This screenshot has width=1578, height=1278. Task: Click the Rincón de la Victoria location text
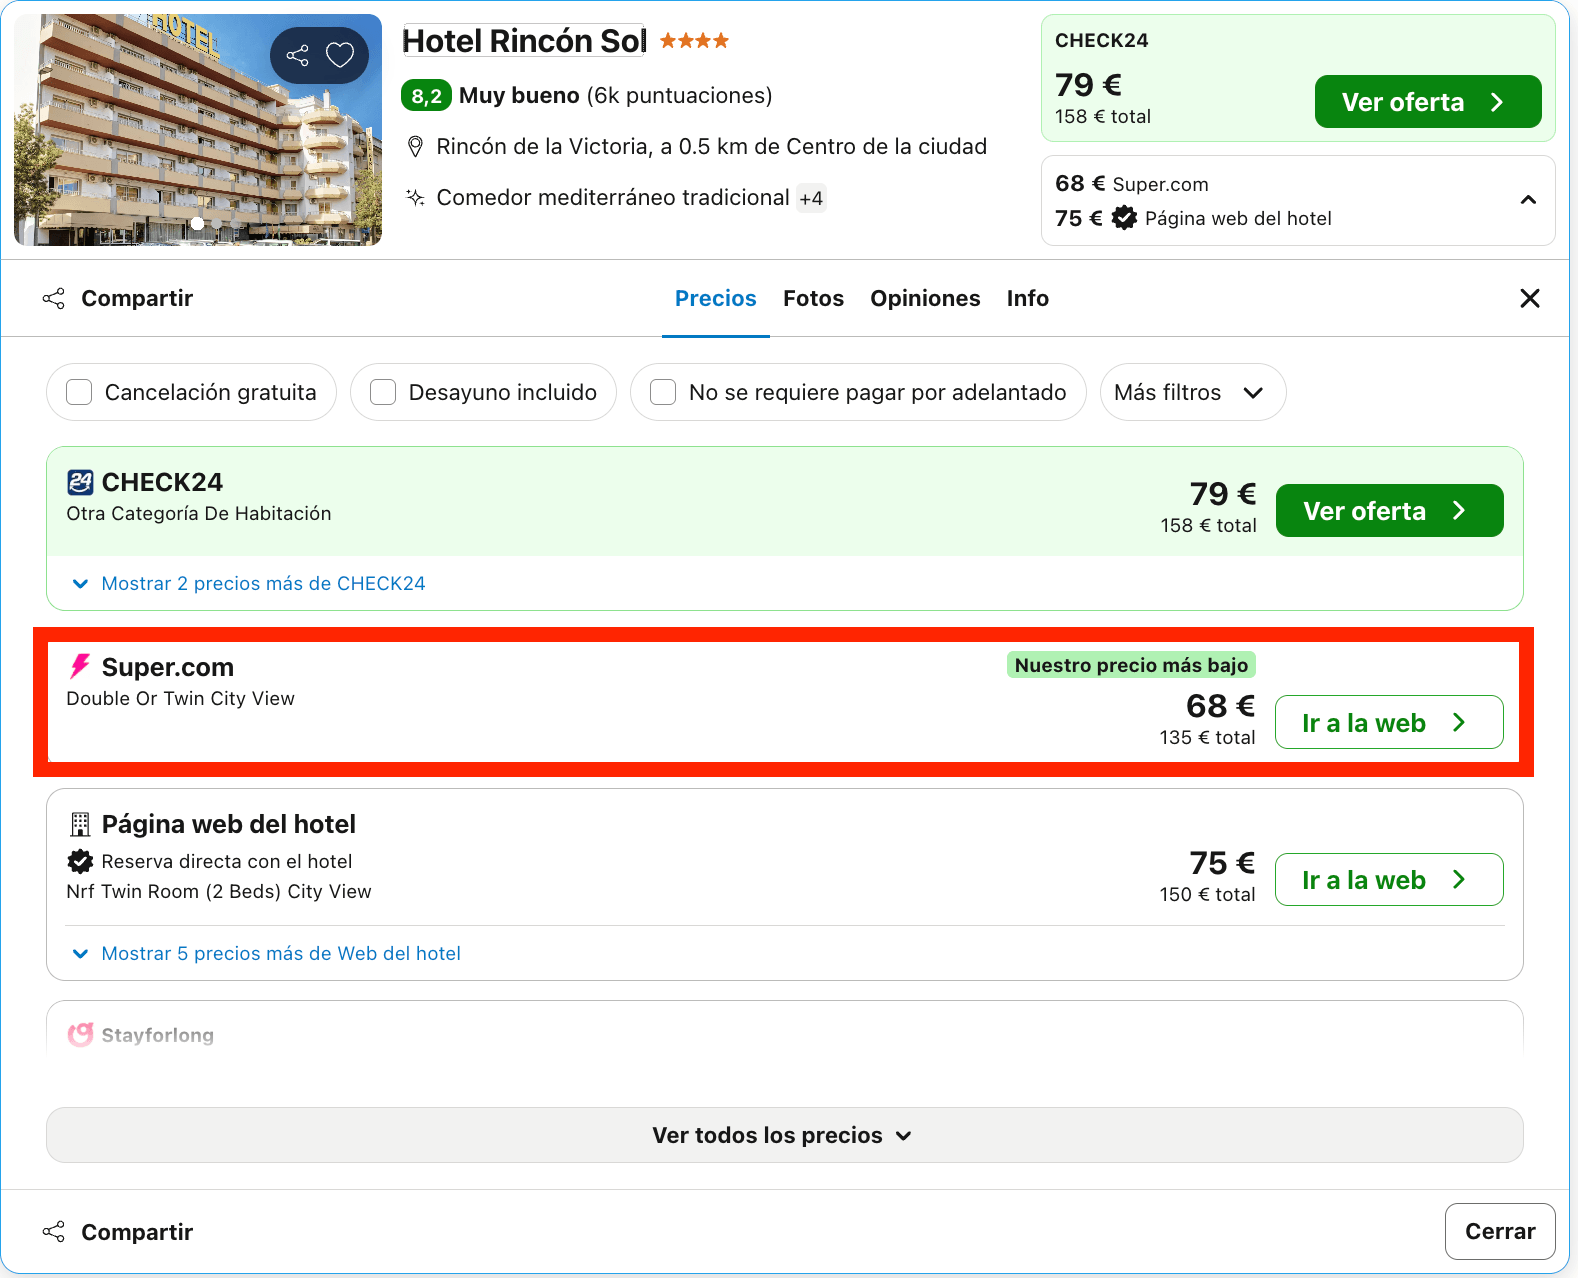pyautogui.click(x=712, y=147)
